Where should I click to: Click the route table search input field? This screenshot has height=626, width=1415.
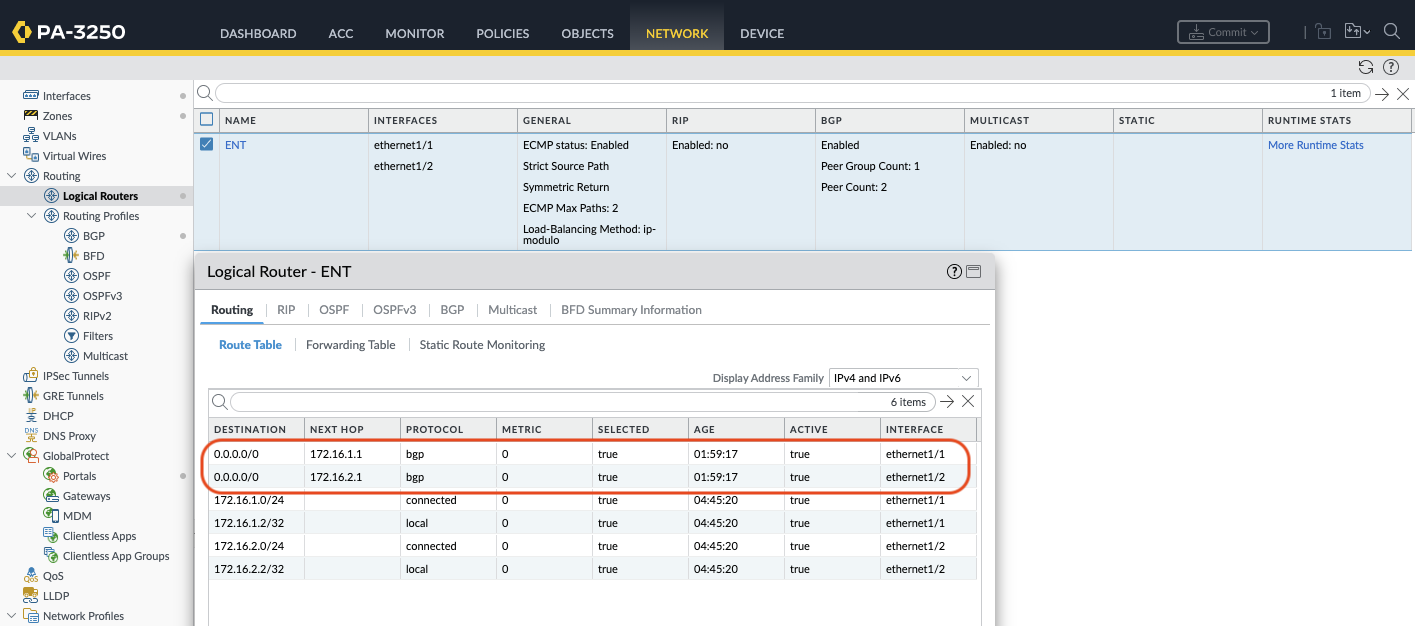(550, 402)
